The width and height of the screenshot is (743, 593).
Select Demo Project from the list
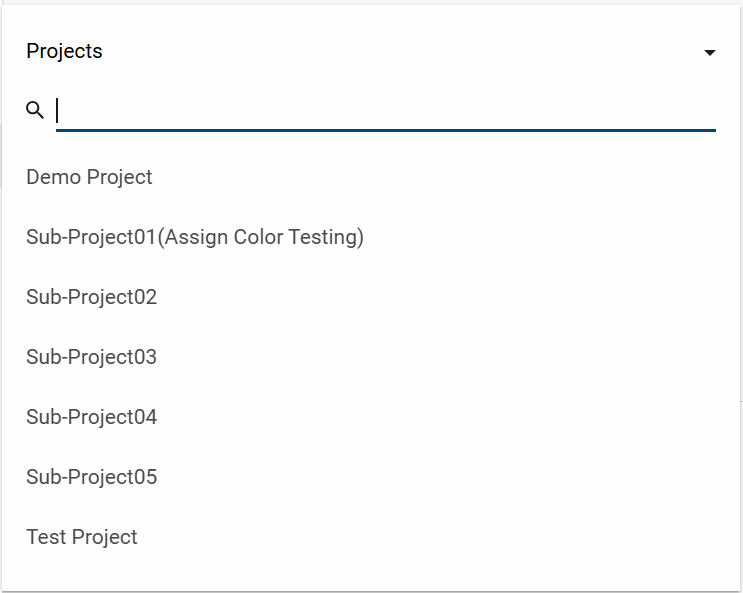(90, 177)
